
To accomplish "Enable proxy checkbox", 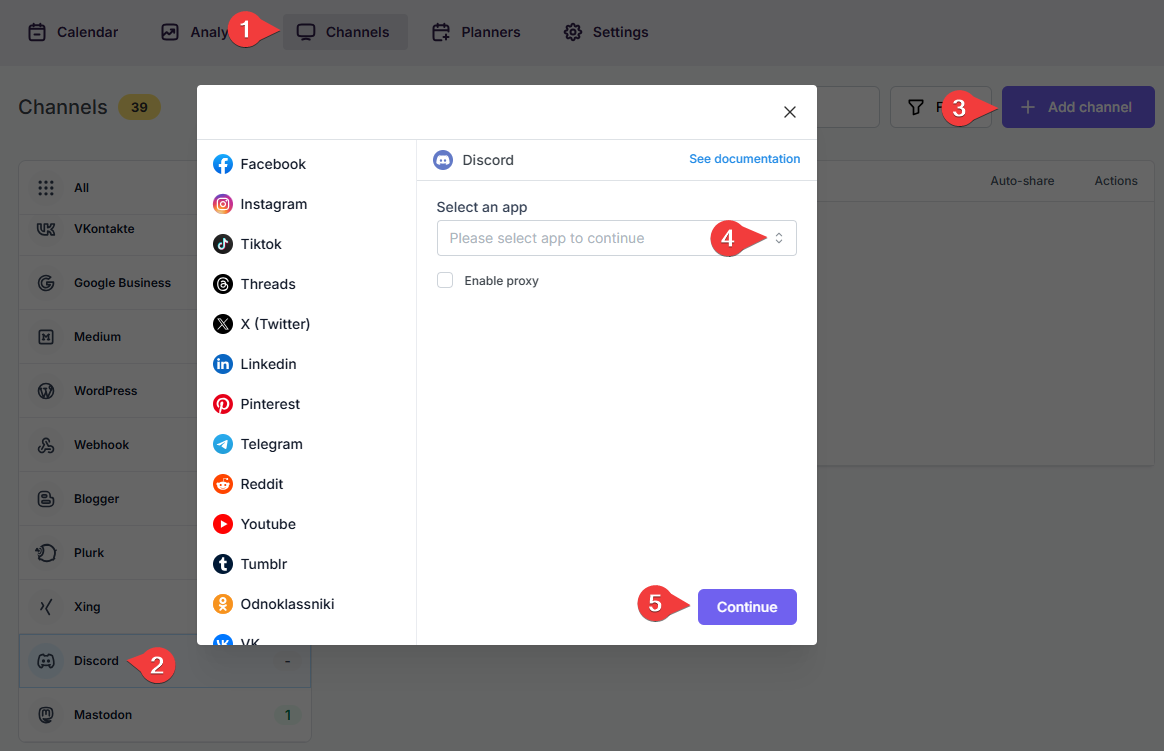I will click(445, 281).
